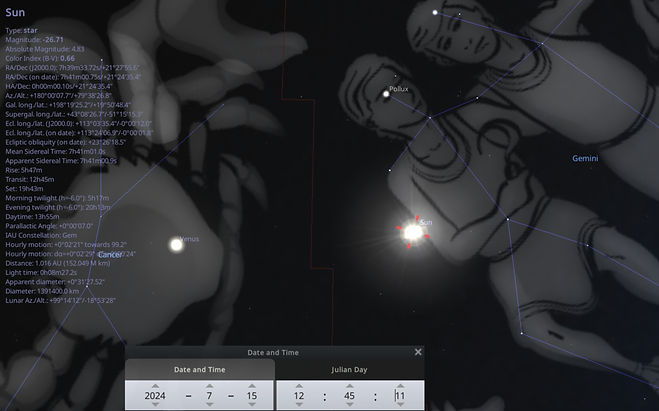659x411 pixels.
Task: Increase the month with the up arrow
Action: click(x=209, y=386)
